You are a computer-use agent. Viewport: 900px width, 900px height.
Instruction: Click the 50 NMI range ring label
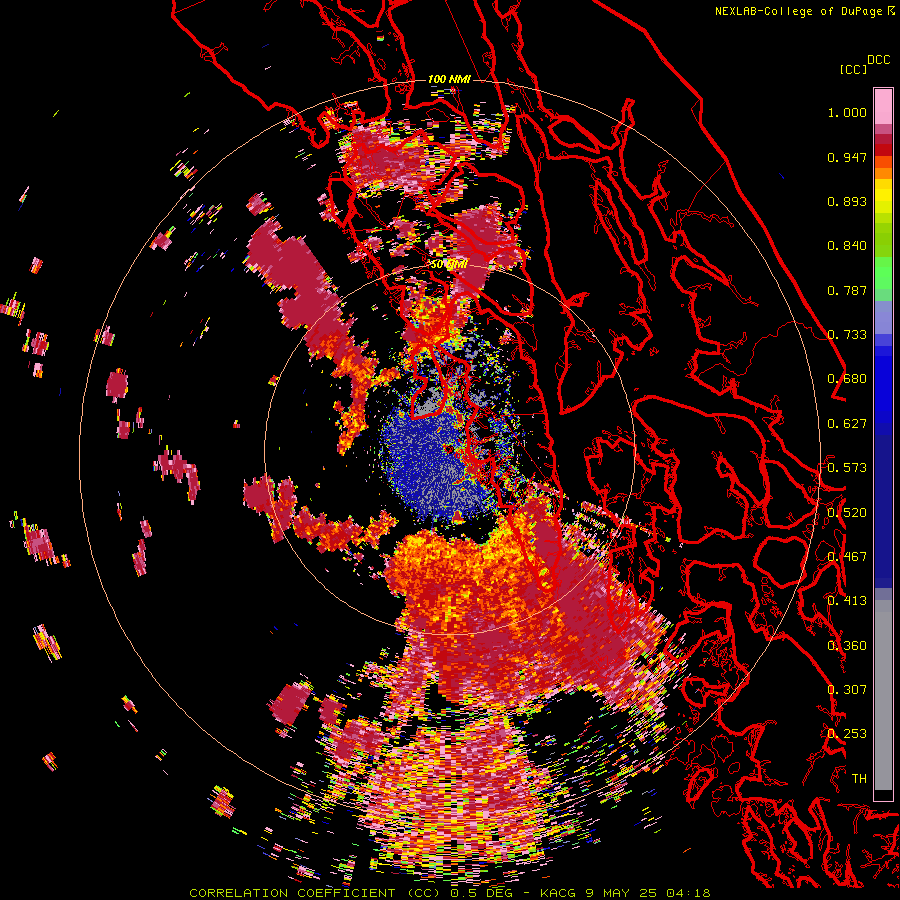coord(449,265)
